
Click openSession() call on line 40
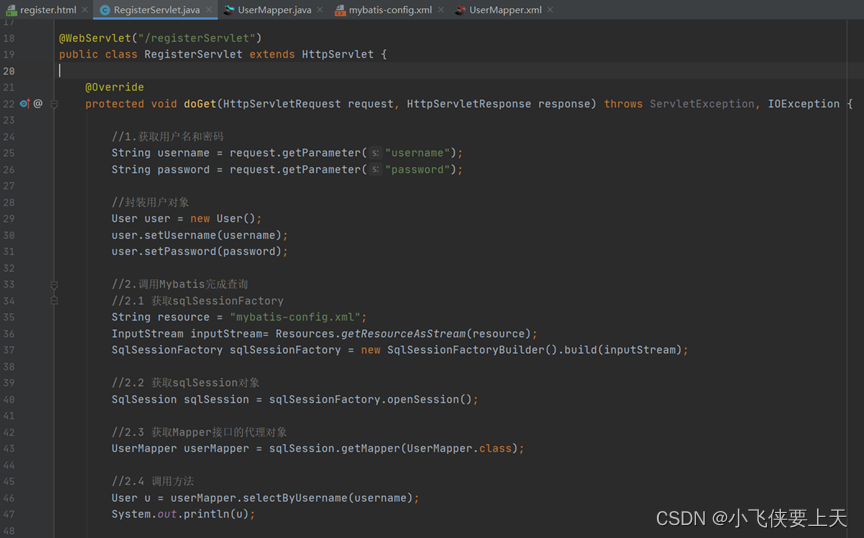point(429,399)
